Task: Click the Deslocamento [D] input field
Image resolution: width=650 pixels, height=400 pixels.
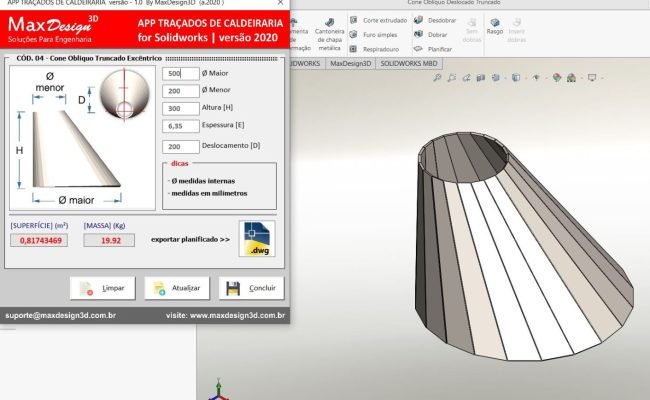Action: (181, 147)
